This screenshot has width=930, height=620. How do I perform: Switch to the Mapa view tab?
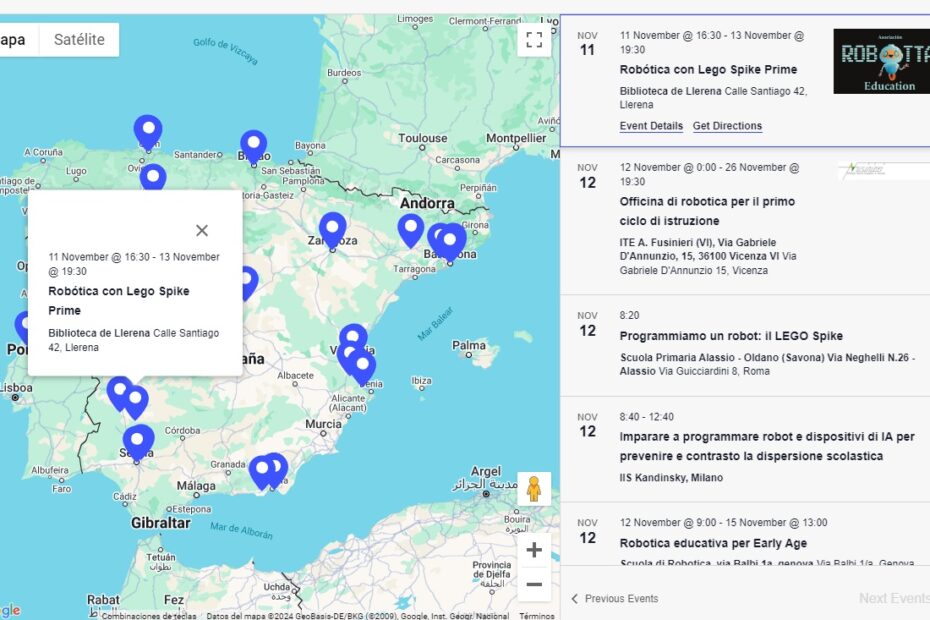pos(14,40)
